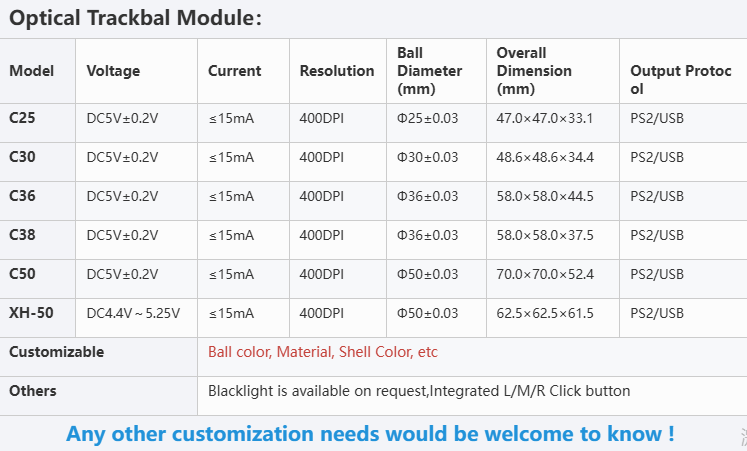The image size is (747, 451).
Task: Click the Resolution column header
Action: [337, 71]
